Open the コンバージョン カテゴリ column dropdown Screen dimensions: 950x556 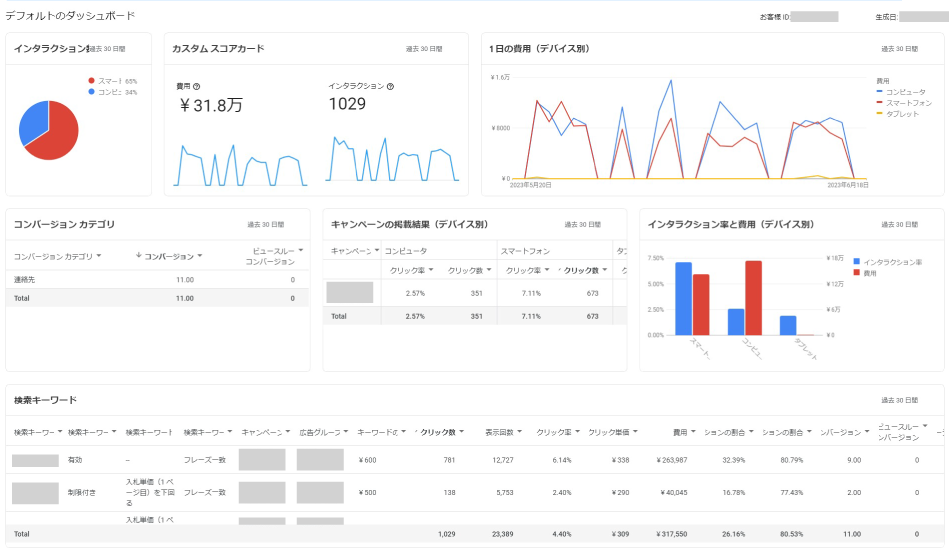point(98,257)
